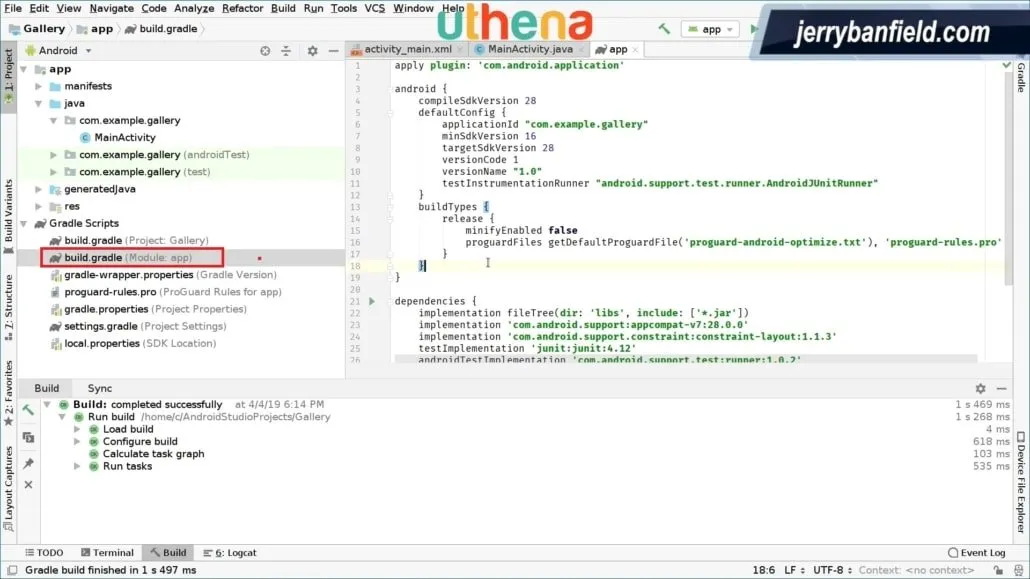Close the activity_main.xml tab
The width and height of the screenshot is (1030, 579).
[x=459, y=49]
